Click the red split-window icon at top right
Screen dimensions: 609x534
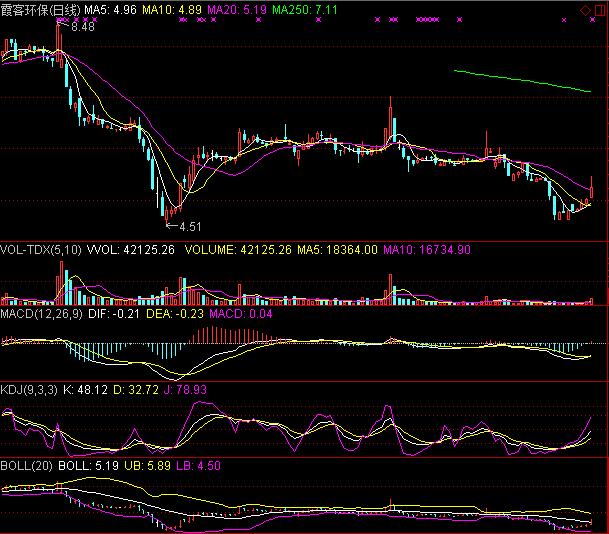click(600, 10)
